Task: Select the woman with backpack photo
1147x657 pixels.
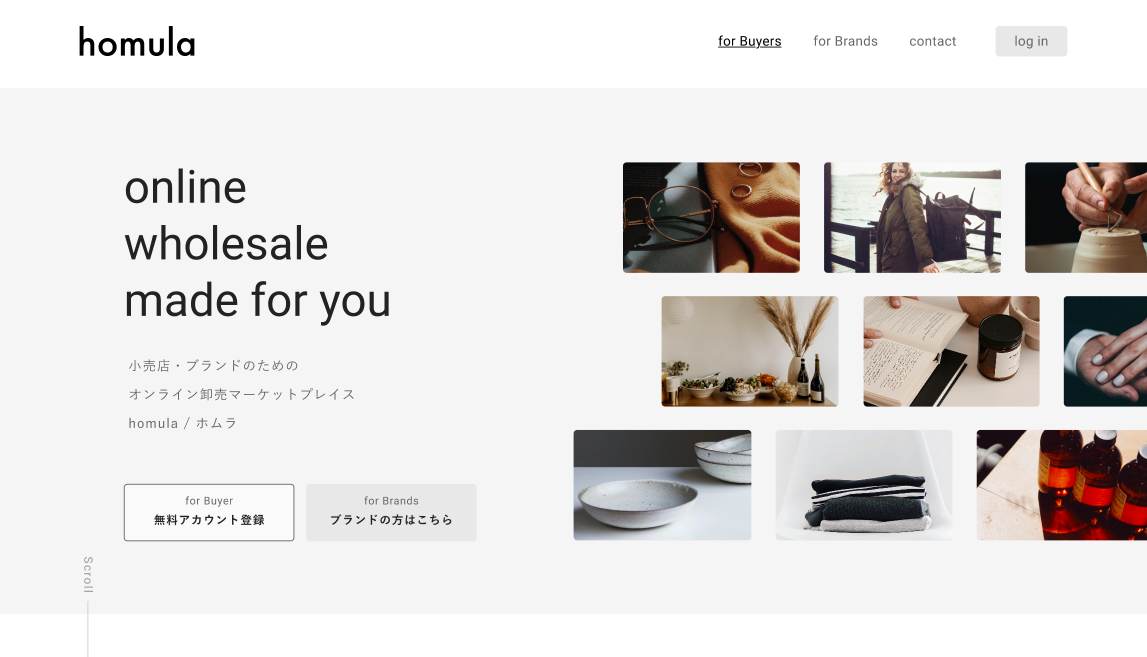Action: point(912,217)
